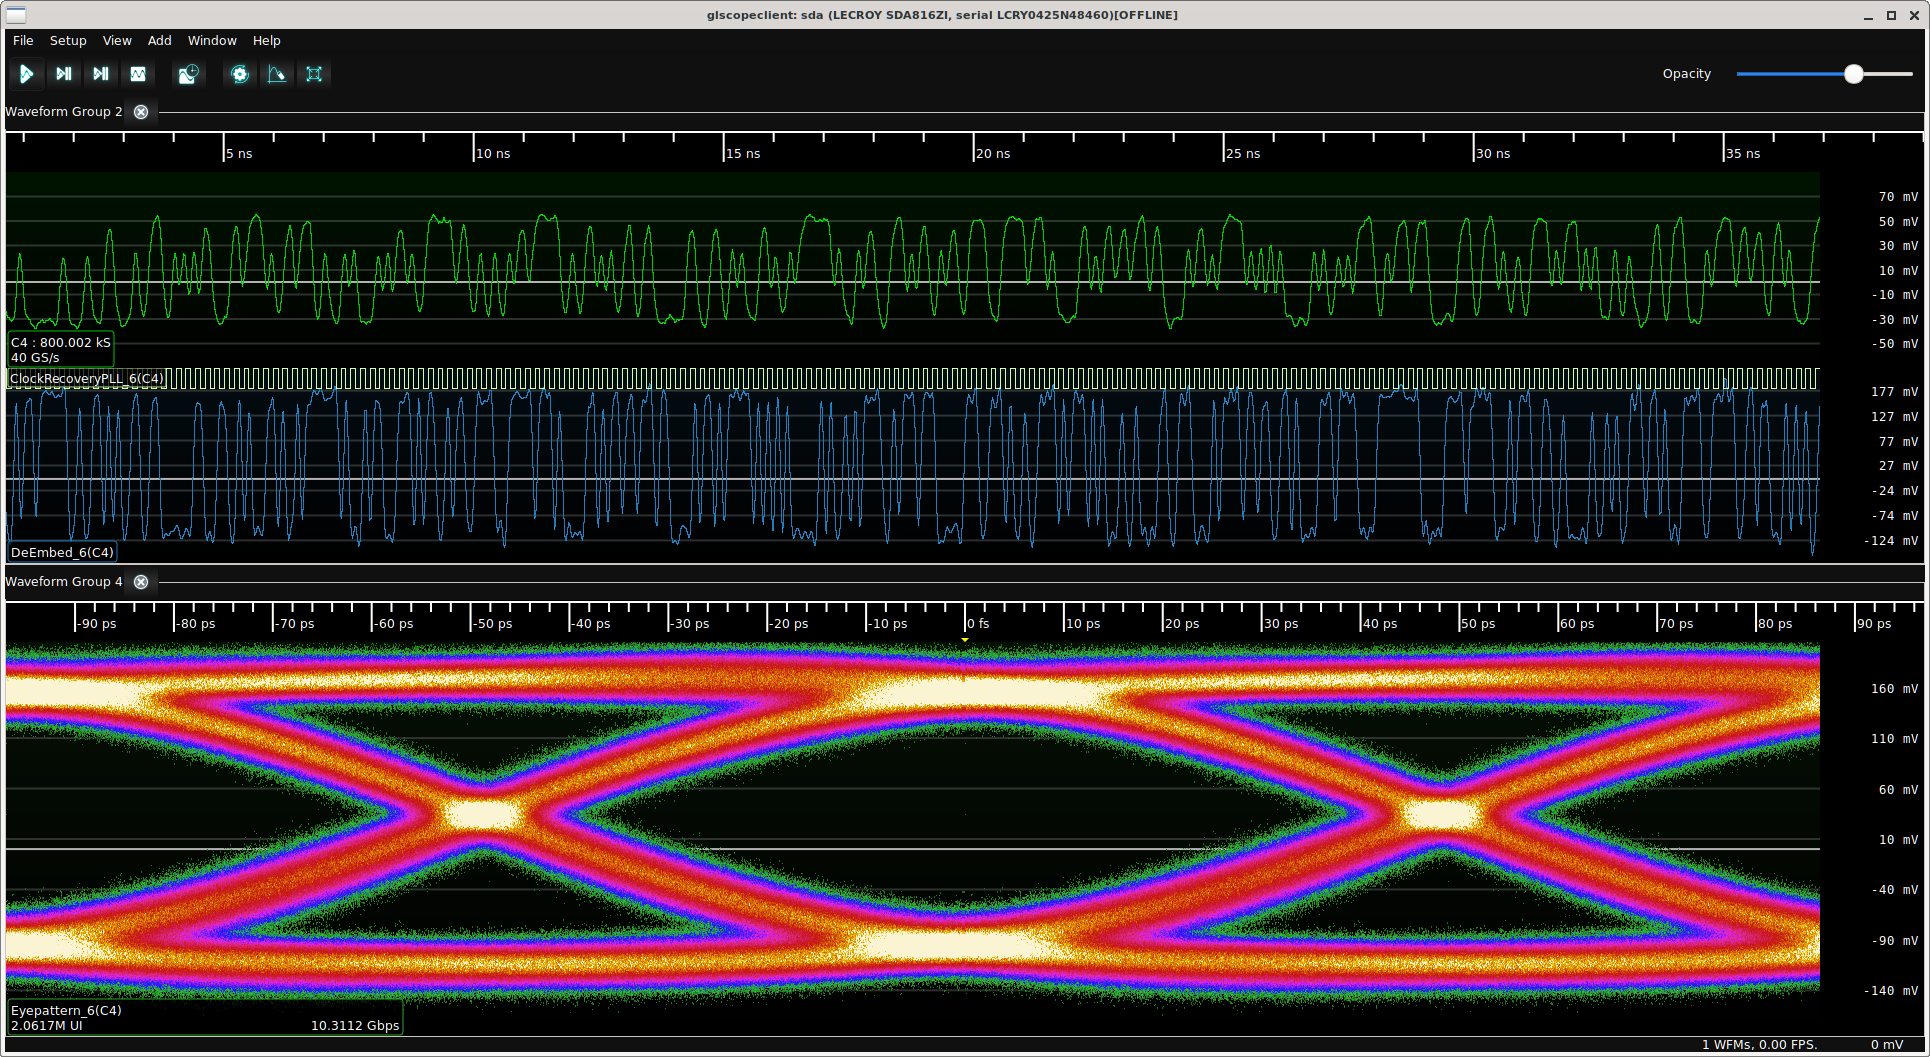Click the 60 mV eye scale label
Viewport: 1930px width, 1057px height.
pyautogui.click(x=1898, y=790)
